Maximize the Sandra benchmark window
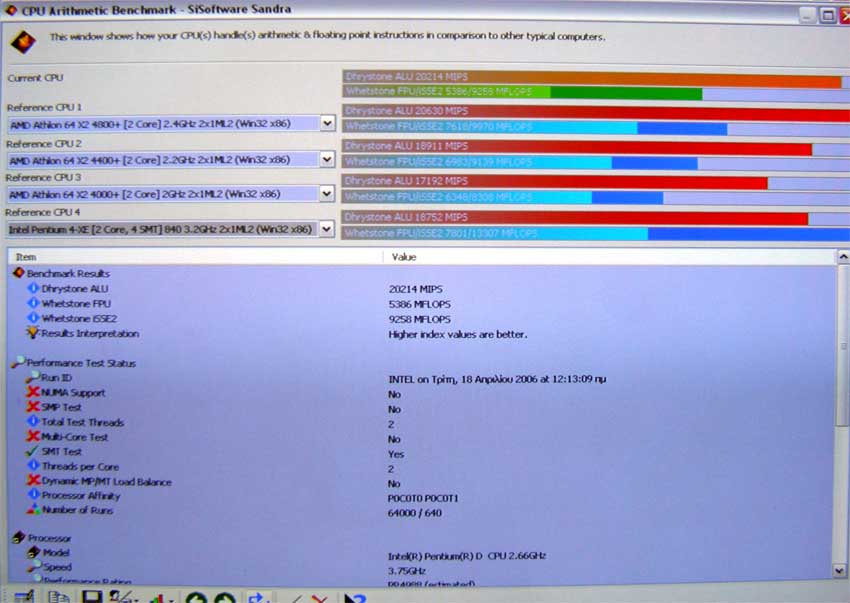Image resolution: width=850 pixels, height=603 pixels. coord(827,15)
